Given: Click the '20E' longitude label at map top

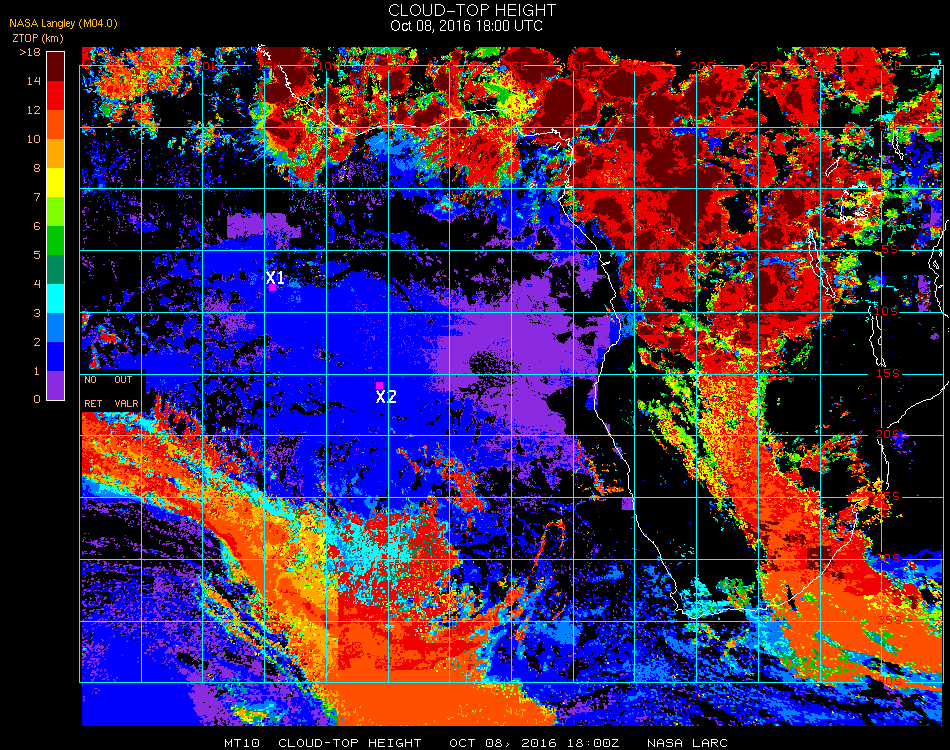Looking at the screenshot, I should (702, 65).
